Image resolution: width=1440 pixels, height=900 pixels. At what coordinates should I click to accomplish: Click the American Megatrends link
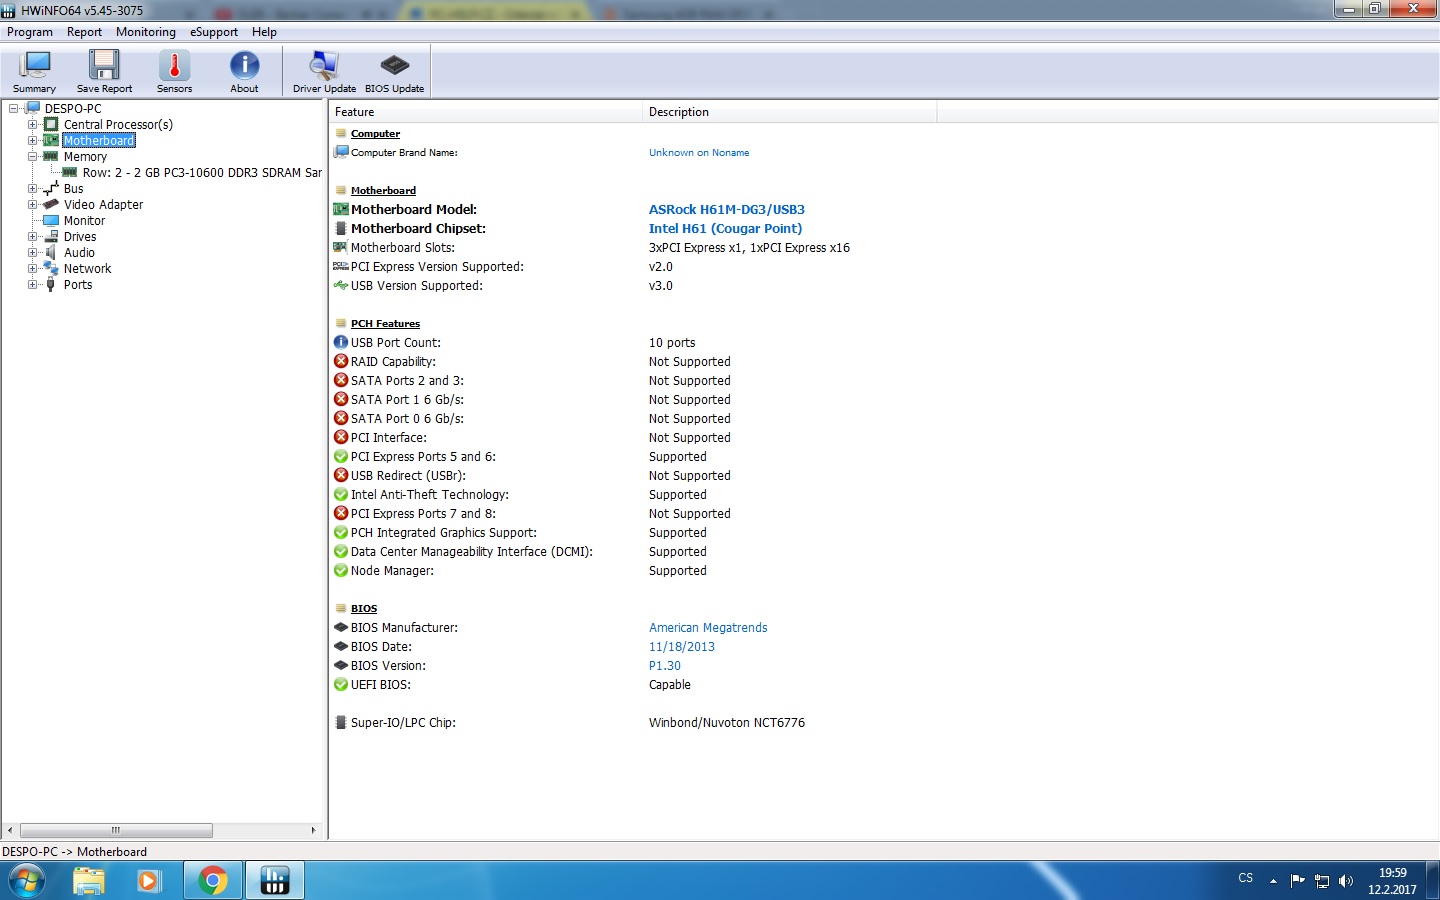708,628
